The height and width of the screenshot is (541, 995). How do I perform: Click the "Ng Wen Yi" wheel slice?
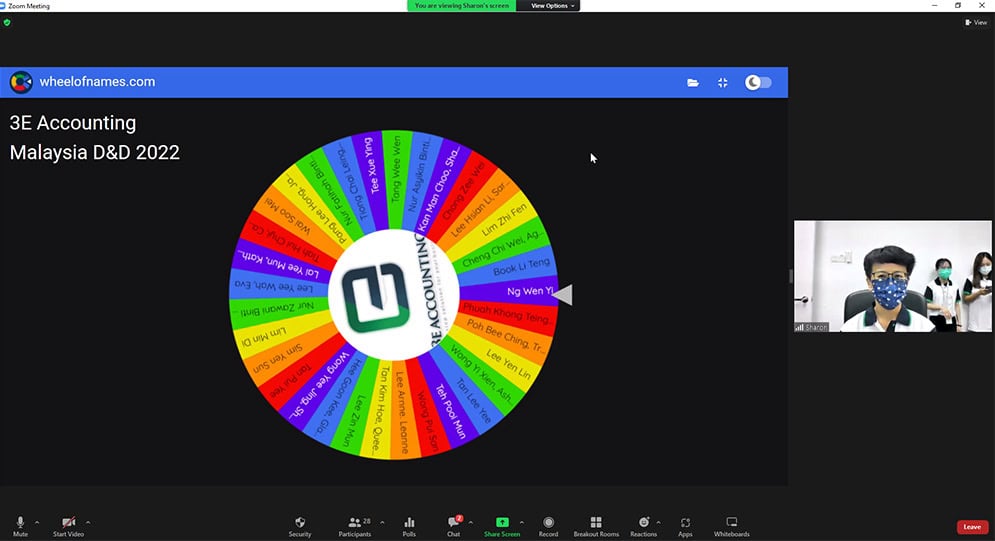coord(508,291)
